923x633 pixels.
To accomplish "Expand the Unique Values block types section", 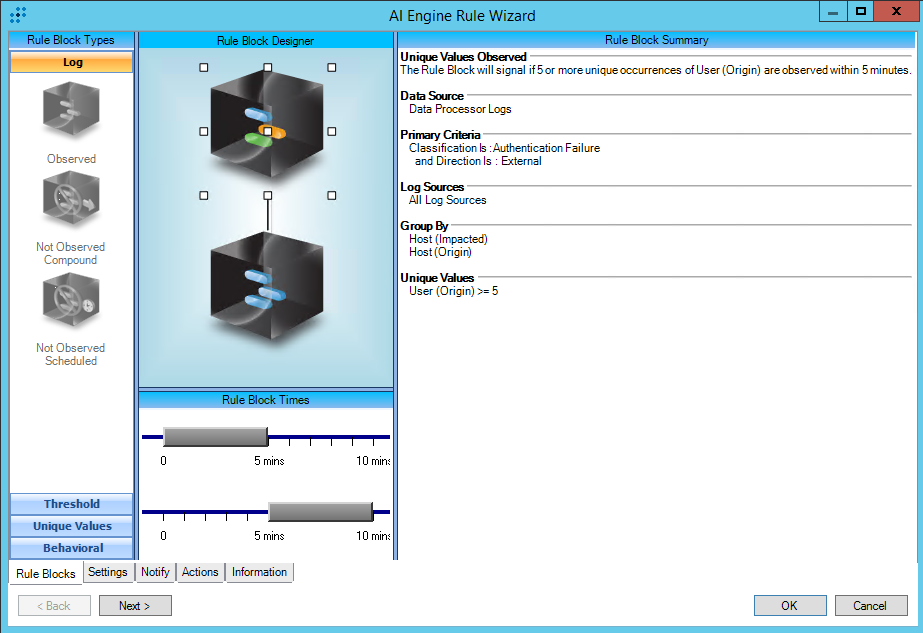I will coord(71,526).
